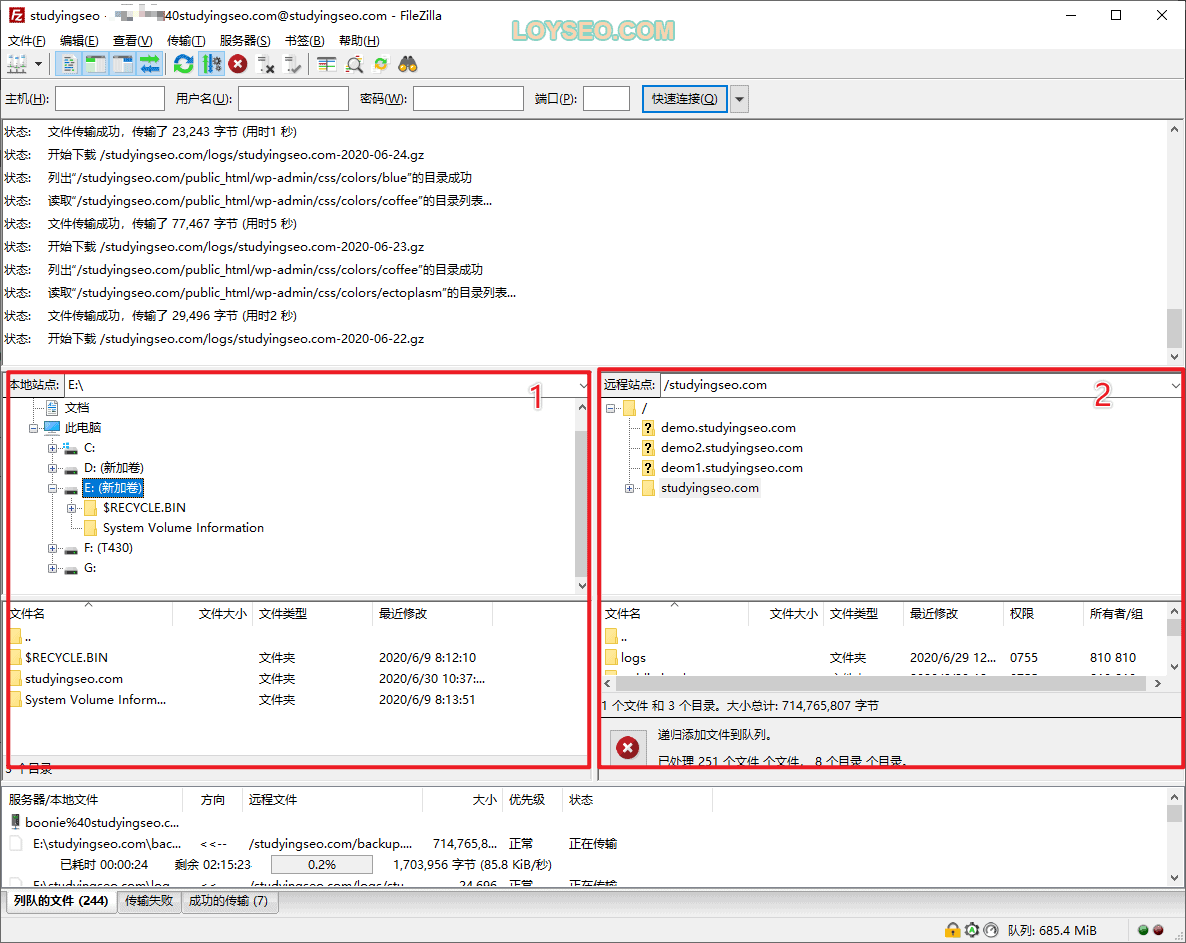The image size is (1186, 943).
Task: Switch to the 传输失败 tab
Action: tap(149, 901)
